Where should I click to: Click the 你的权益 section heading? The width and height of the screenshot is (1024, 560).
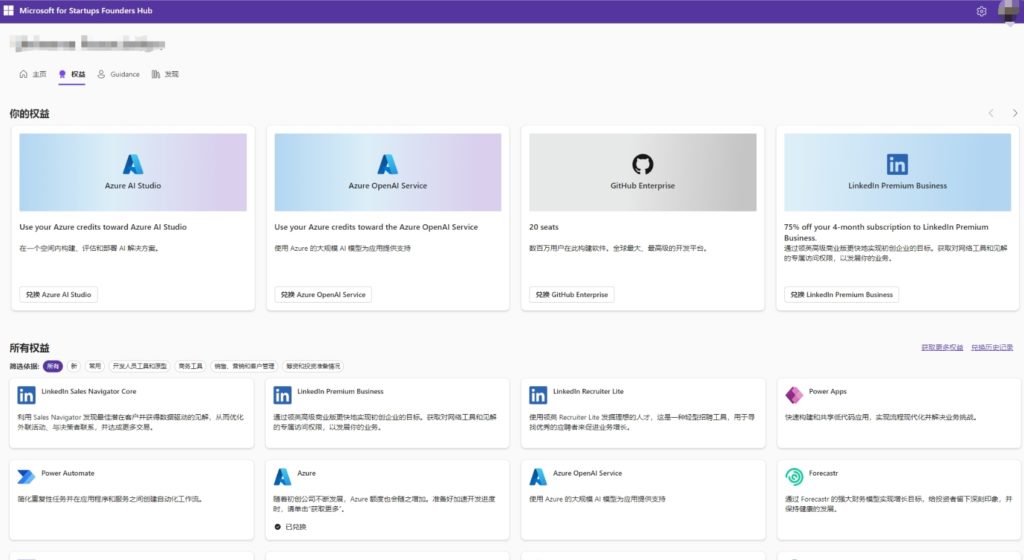[29, 114]
